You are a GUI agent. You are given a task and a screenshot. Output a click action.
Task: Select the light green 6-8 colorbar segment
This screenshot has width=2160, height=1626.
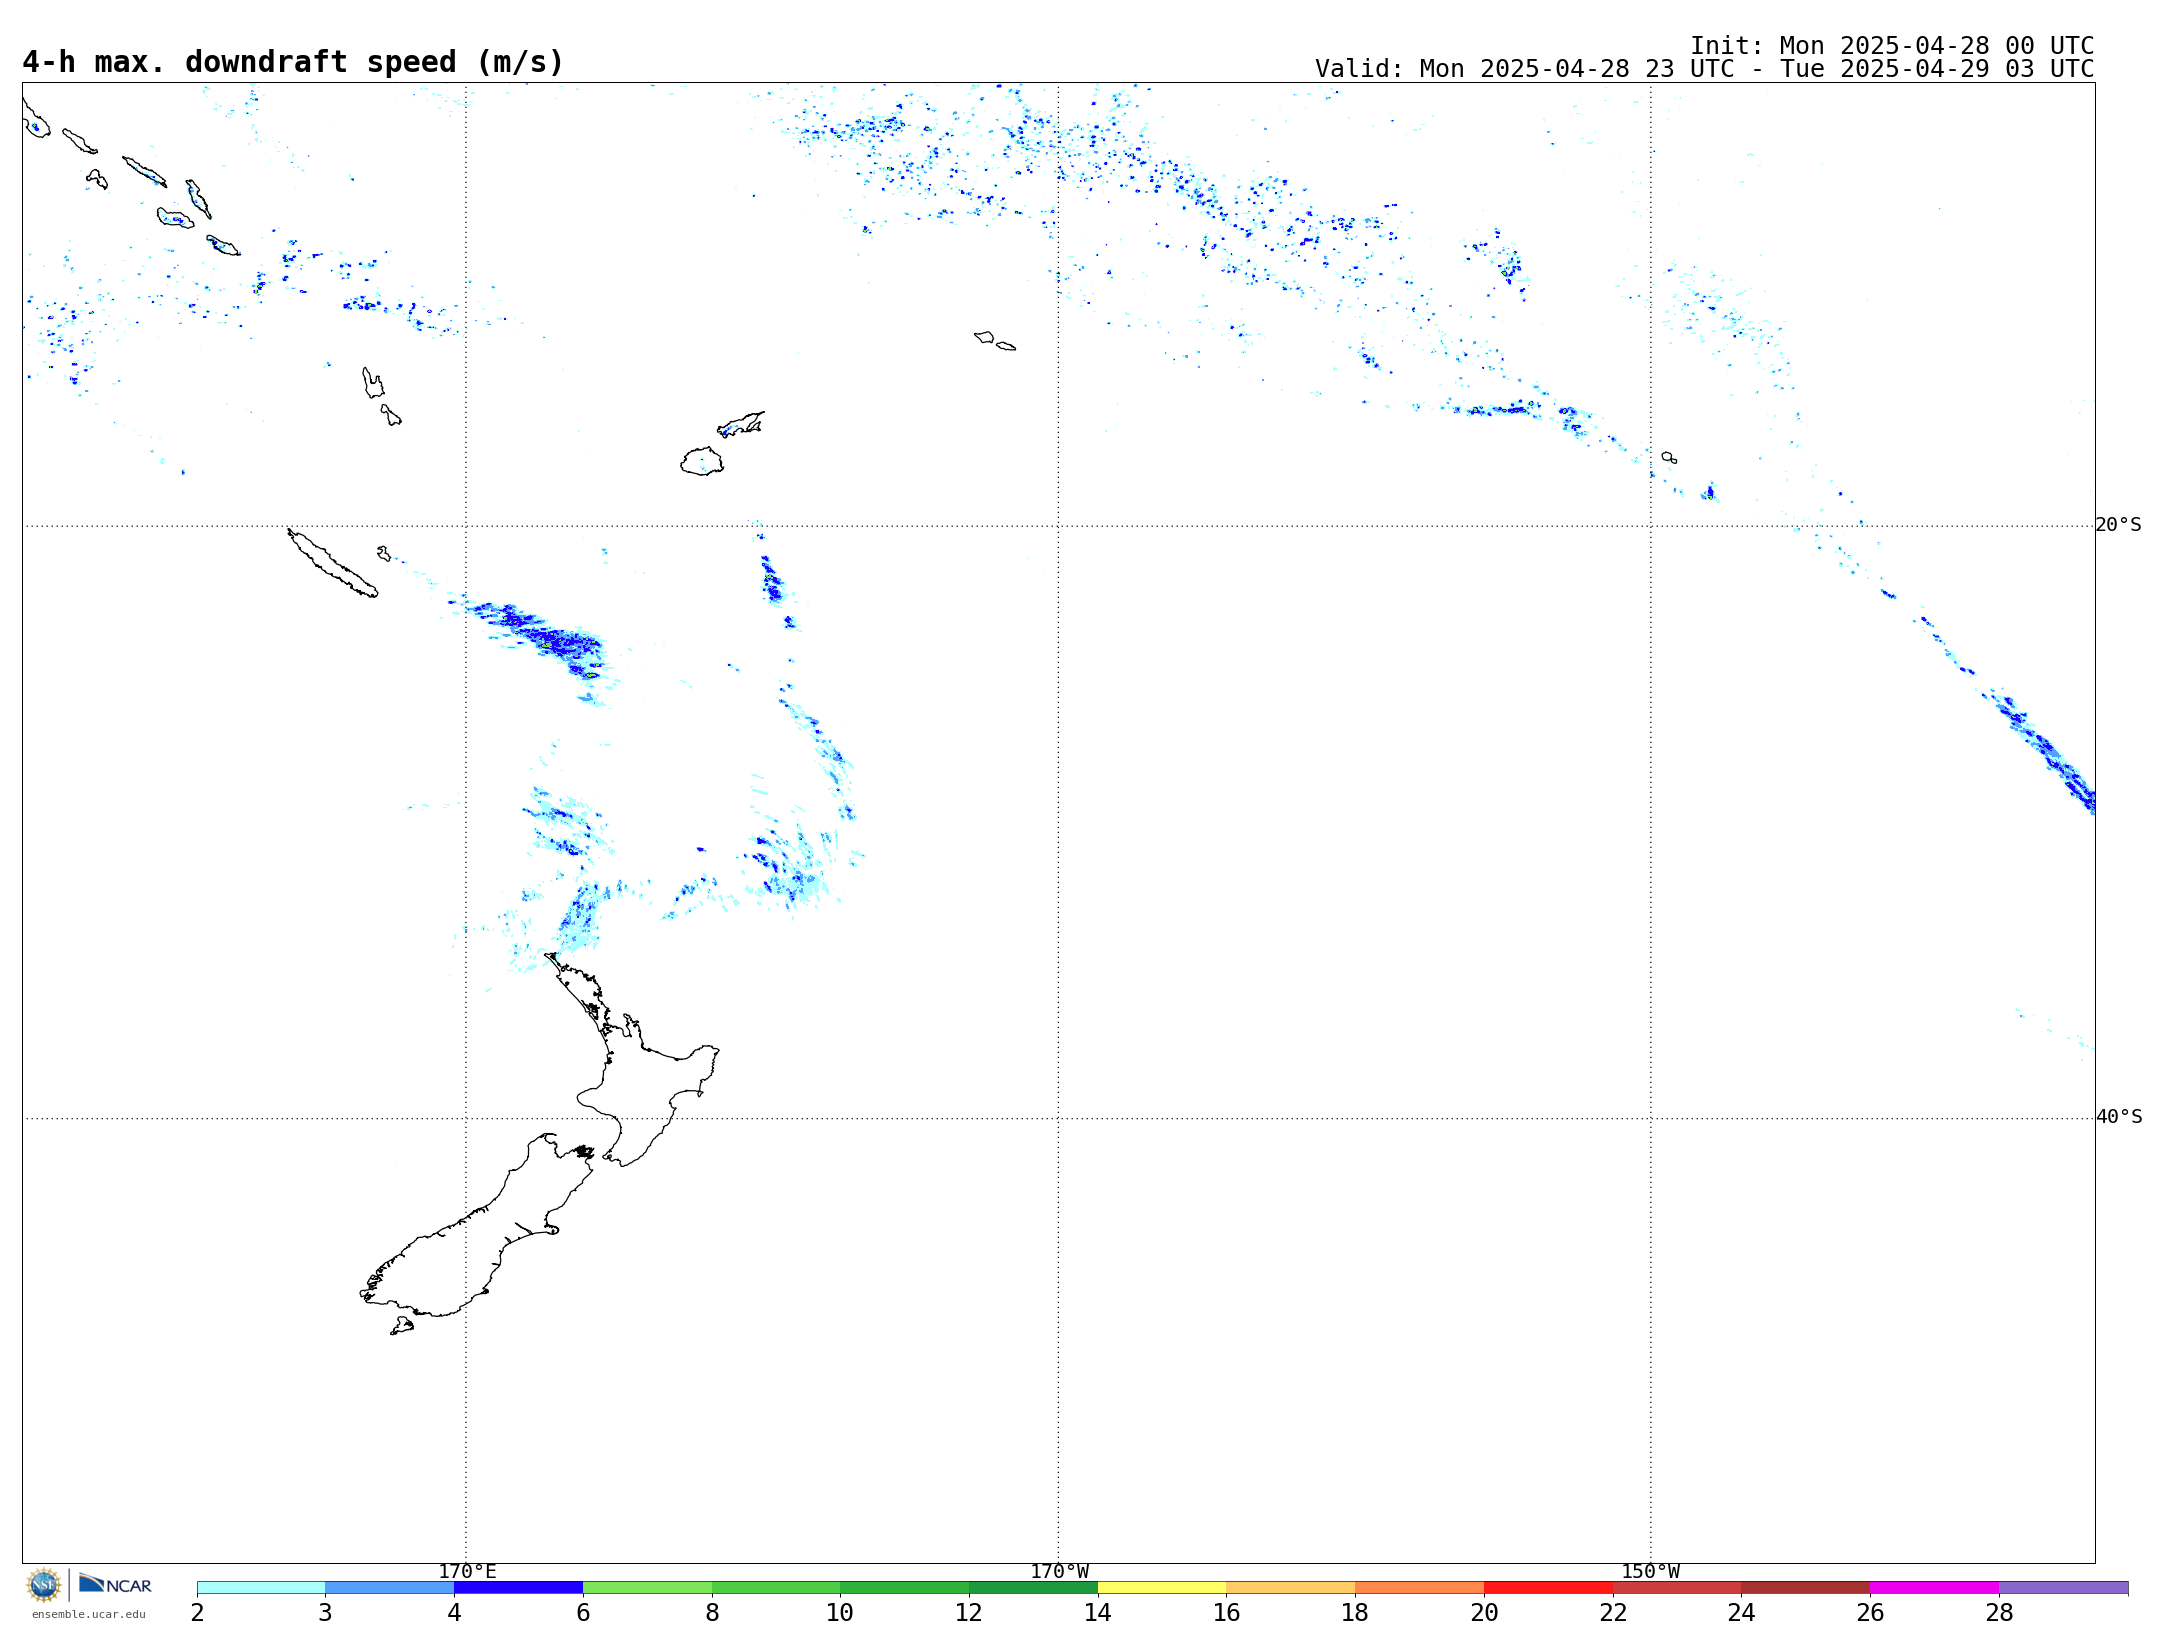[648, 1588]
